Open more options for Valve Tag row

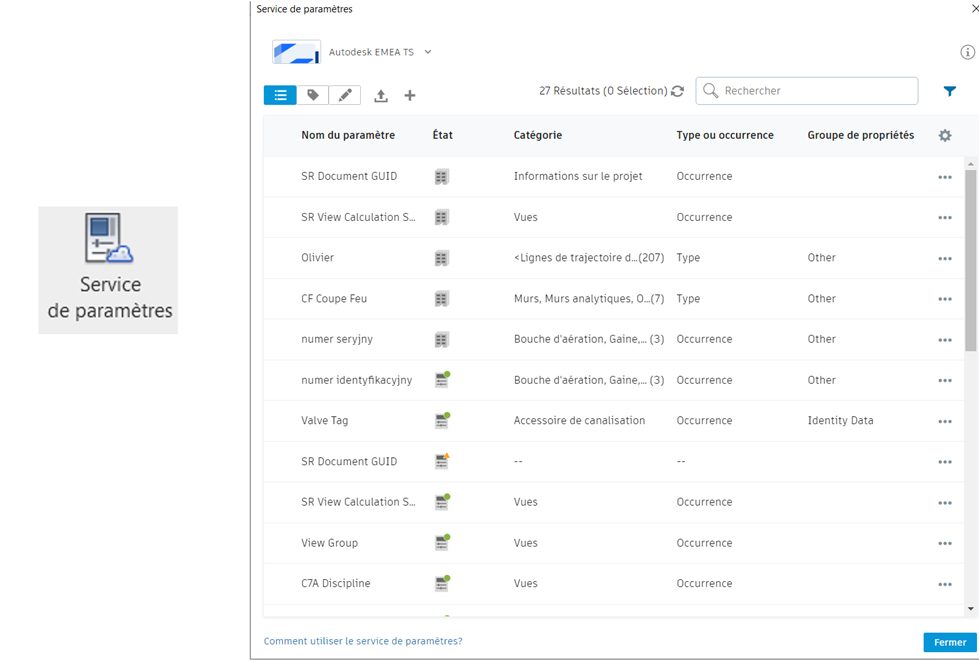(945, 421)
